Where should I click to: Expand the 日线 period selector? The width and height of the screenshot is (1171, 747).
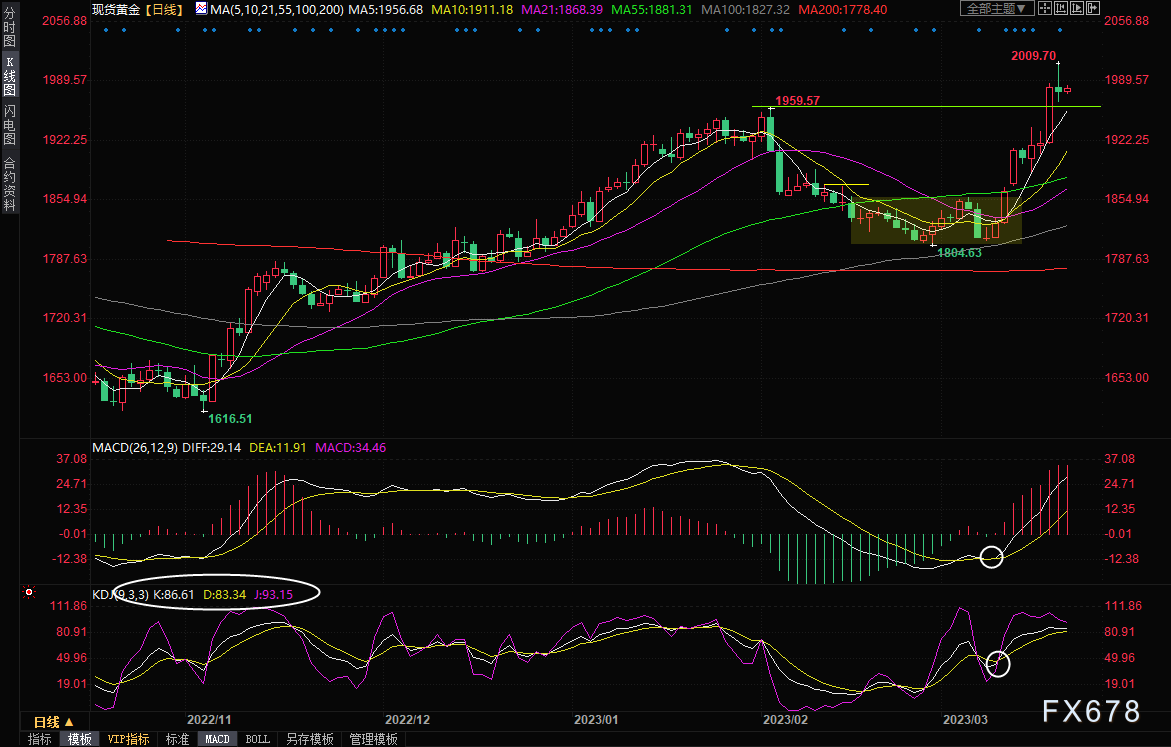tap(54, 722)
